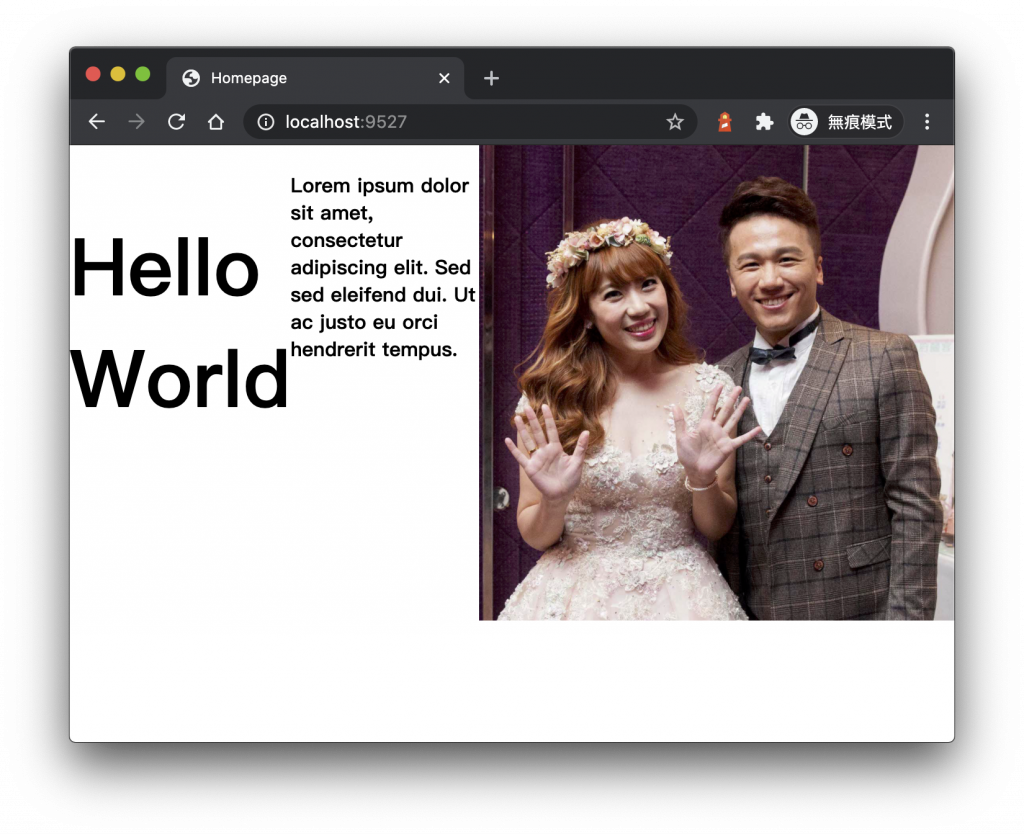The height and width of the screenshot is (834, 1024).
Task: Click the Lorem ipsum paragraph
Action: click(383, 268)
